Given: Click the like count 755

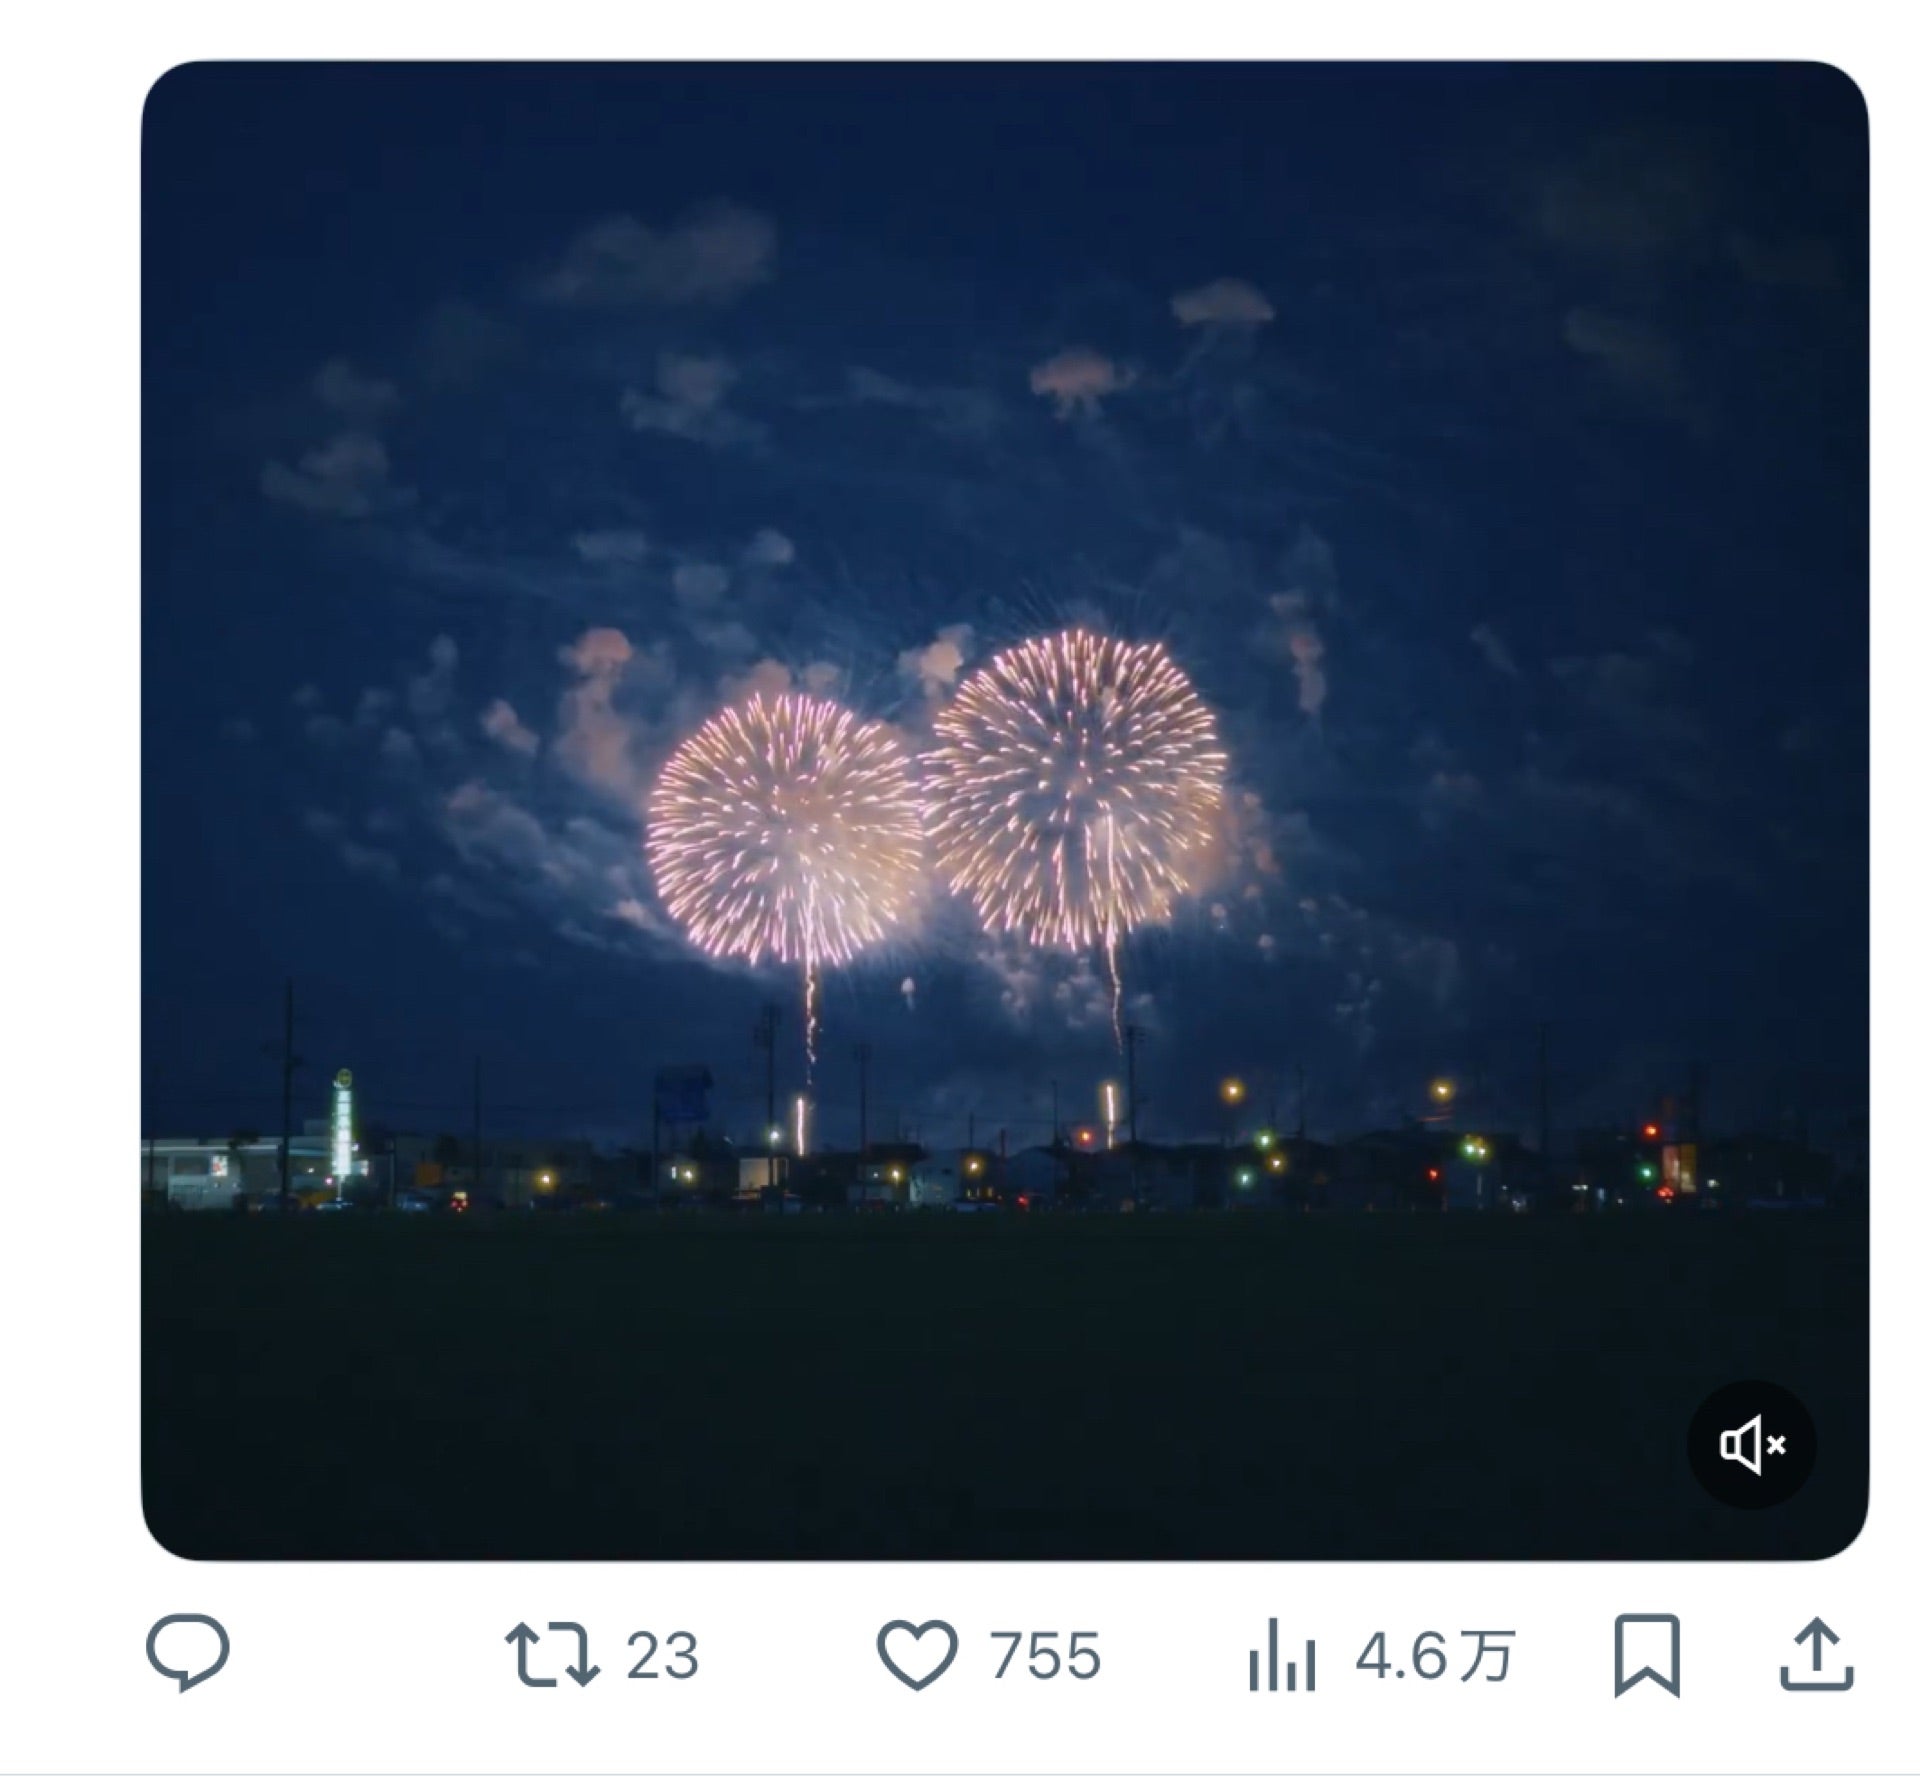Looking at the screenshot, I should click(1045, 1655).
